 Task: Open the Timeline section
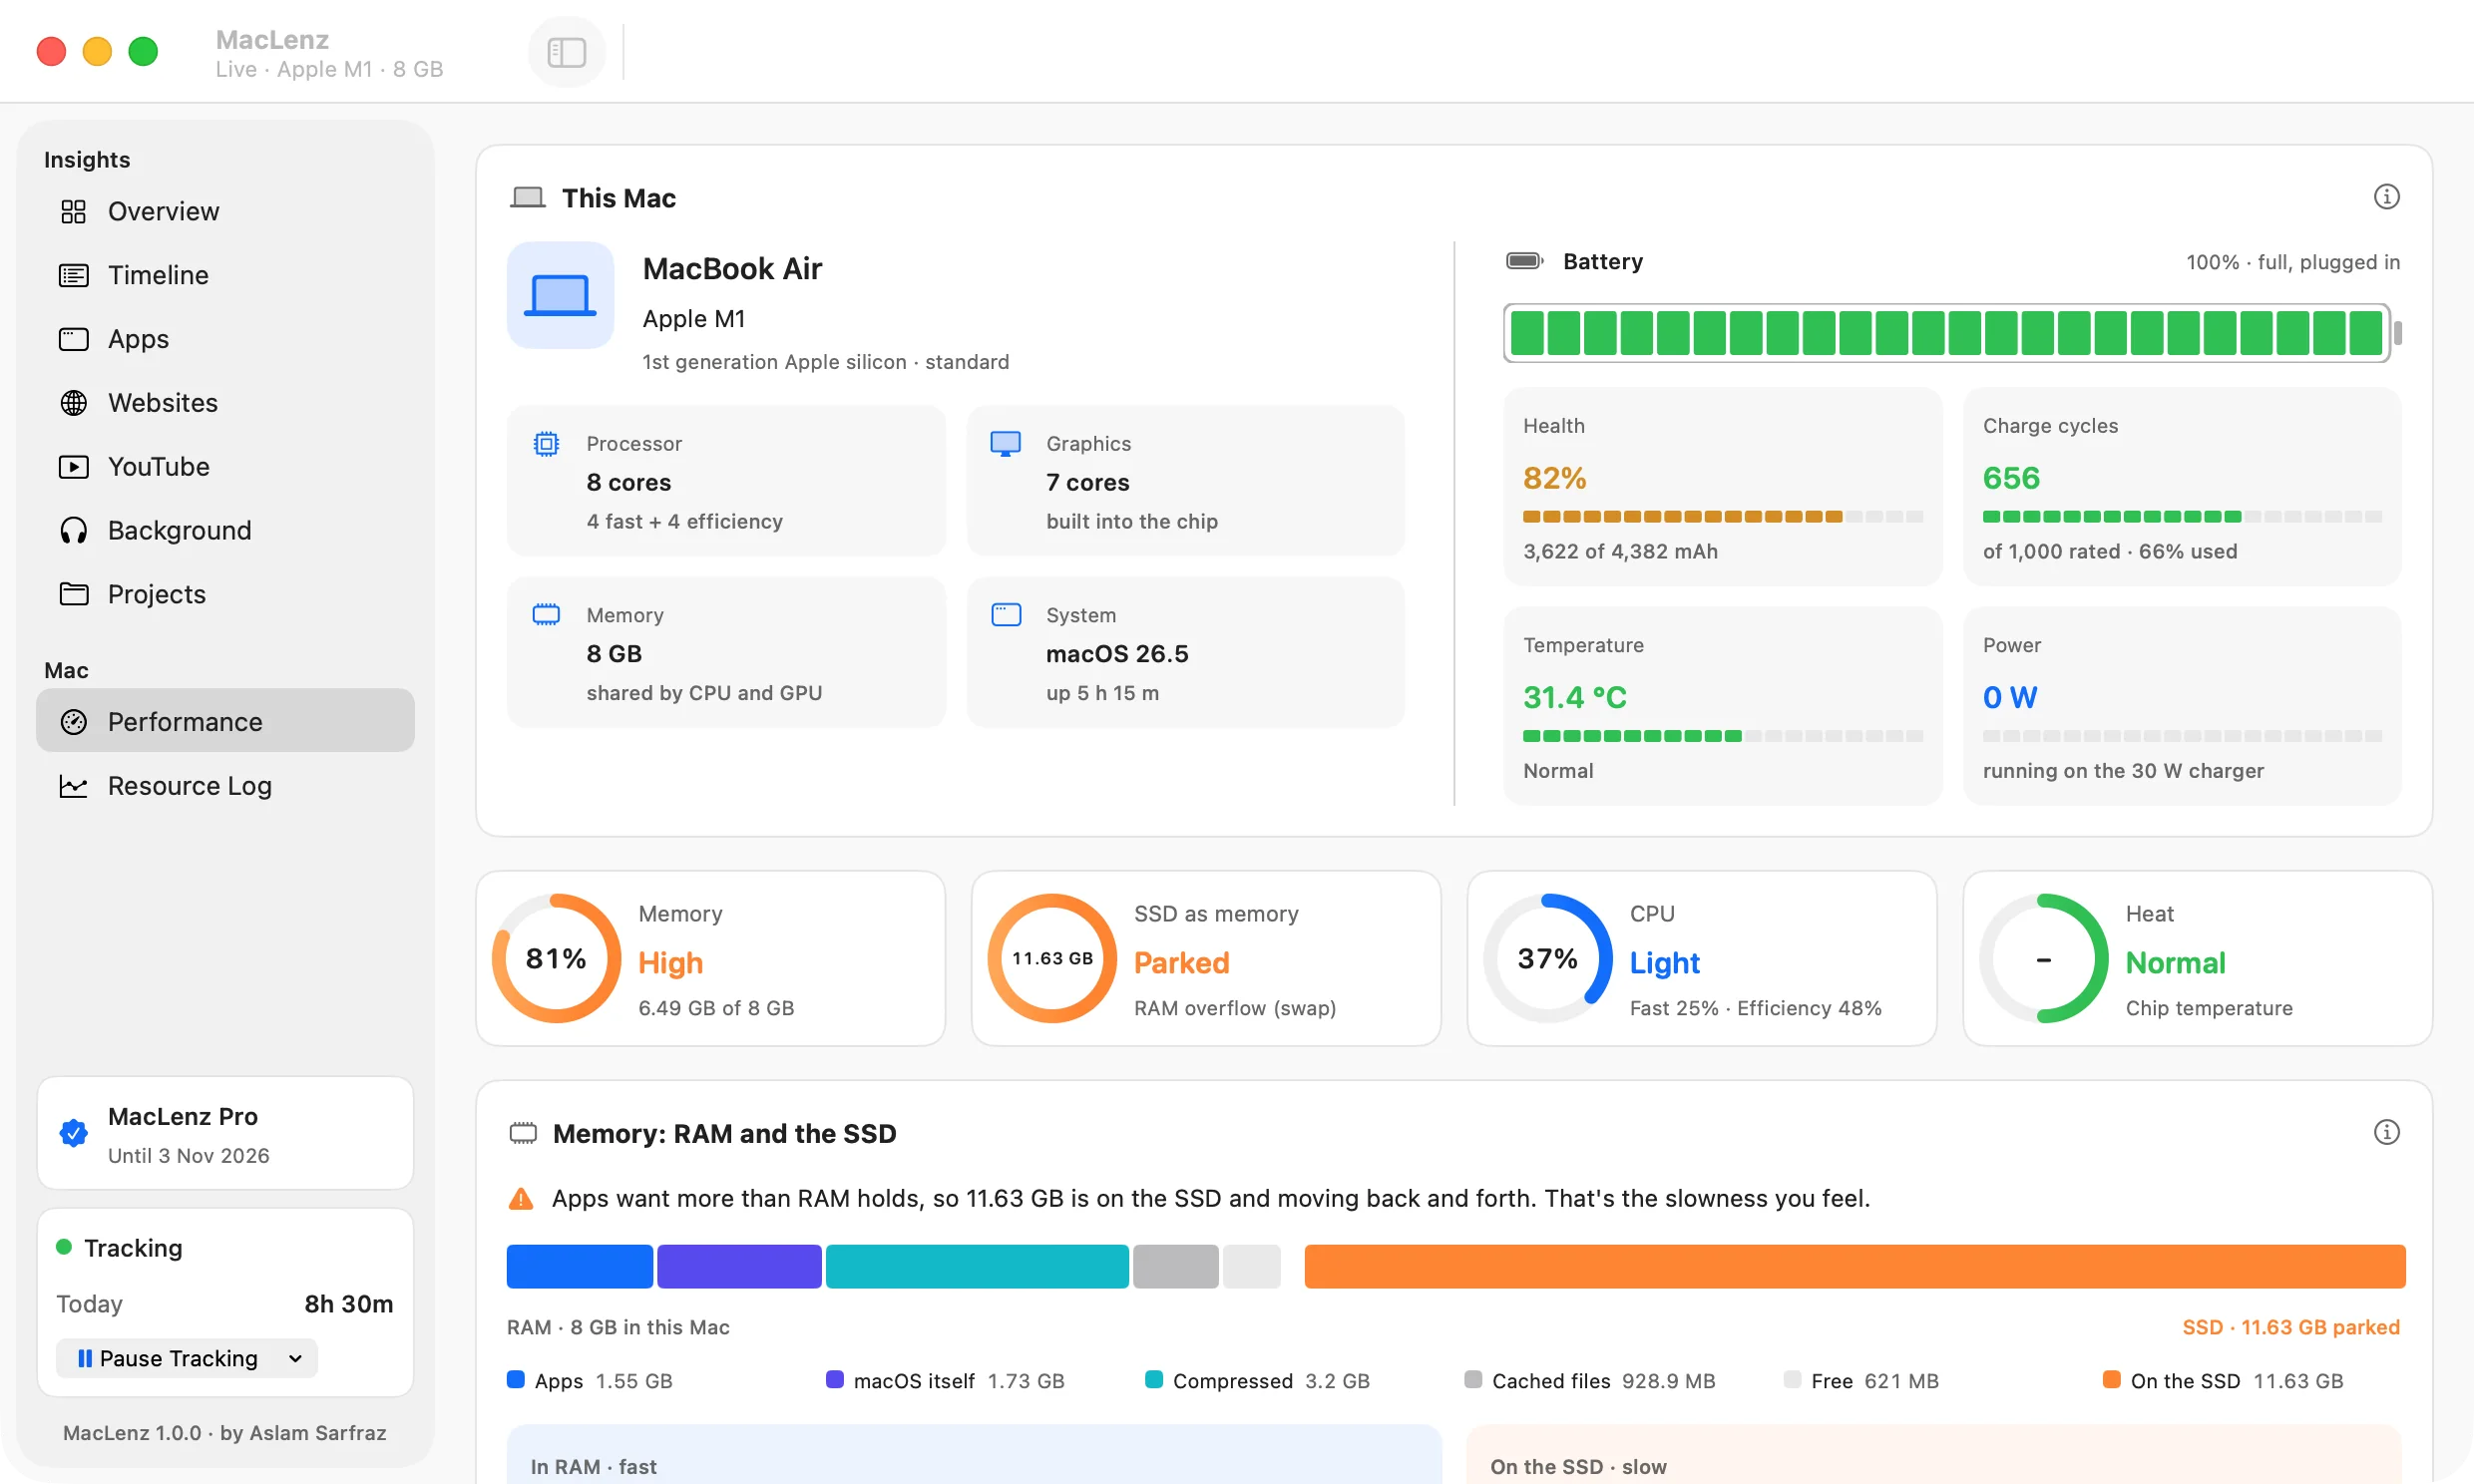pyautogui.click(x=225, y=275)
